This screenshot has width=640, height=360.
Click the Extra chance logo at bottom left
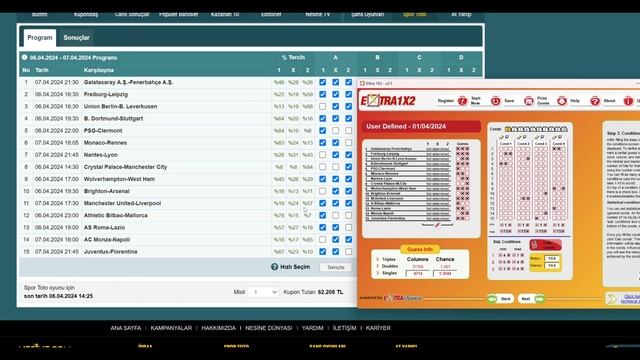click(402, 298)
